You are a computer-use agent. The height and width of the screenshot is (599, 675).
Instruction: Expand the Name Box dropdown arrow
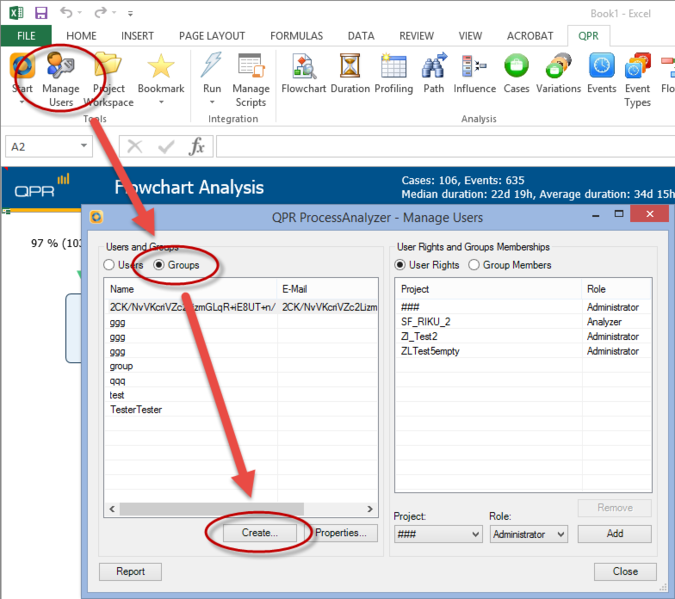pos(84,146)
